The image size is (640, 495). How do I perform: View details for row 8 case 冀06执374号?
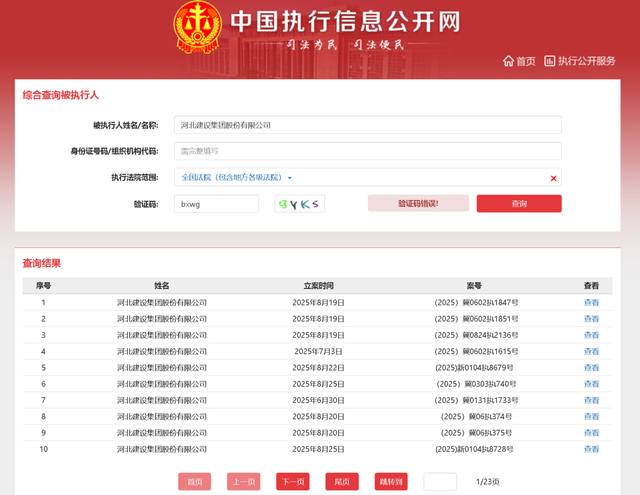pyautogui.click(x=591, y=417)
